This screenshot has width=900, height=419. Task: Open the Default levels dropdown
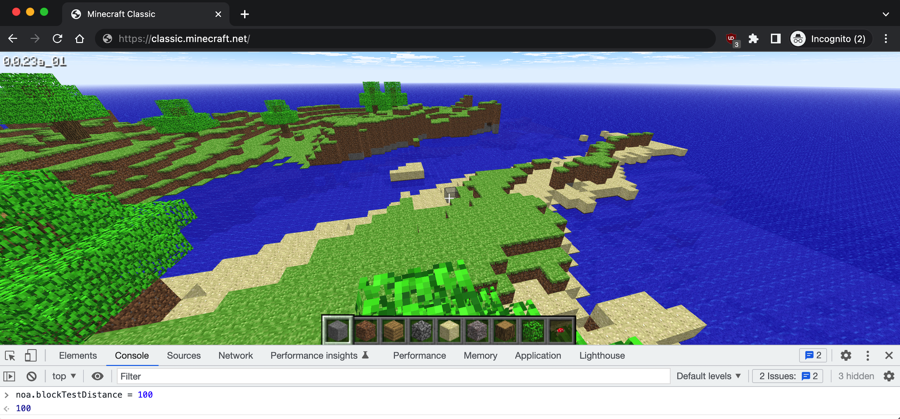coord(708,376)
